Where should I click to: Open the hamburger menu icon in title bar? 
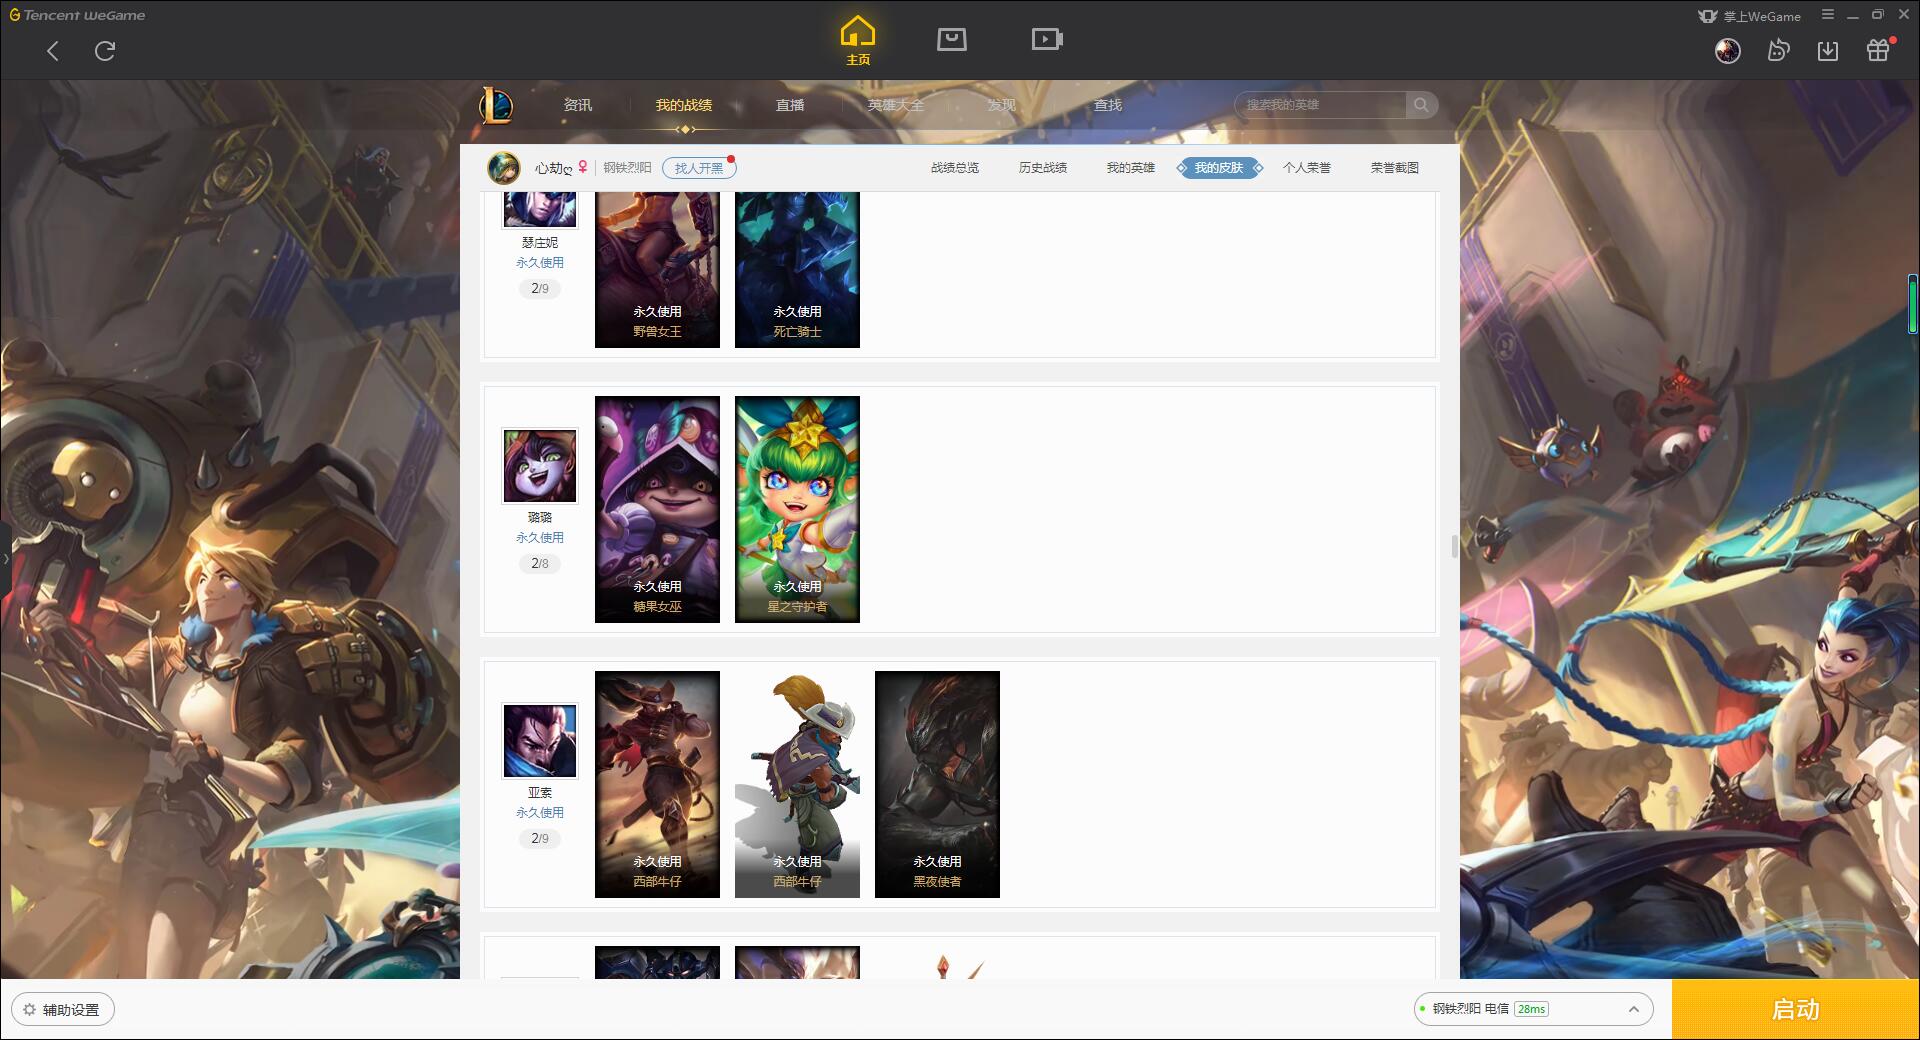1828,15
